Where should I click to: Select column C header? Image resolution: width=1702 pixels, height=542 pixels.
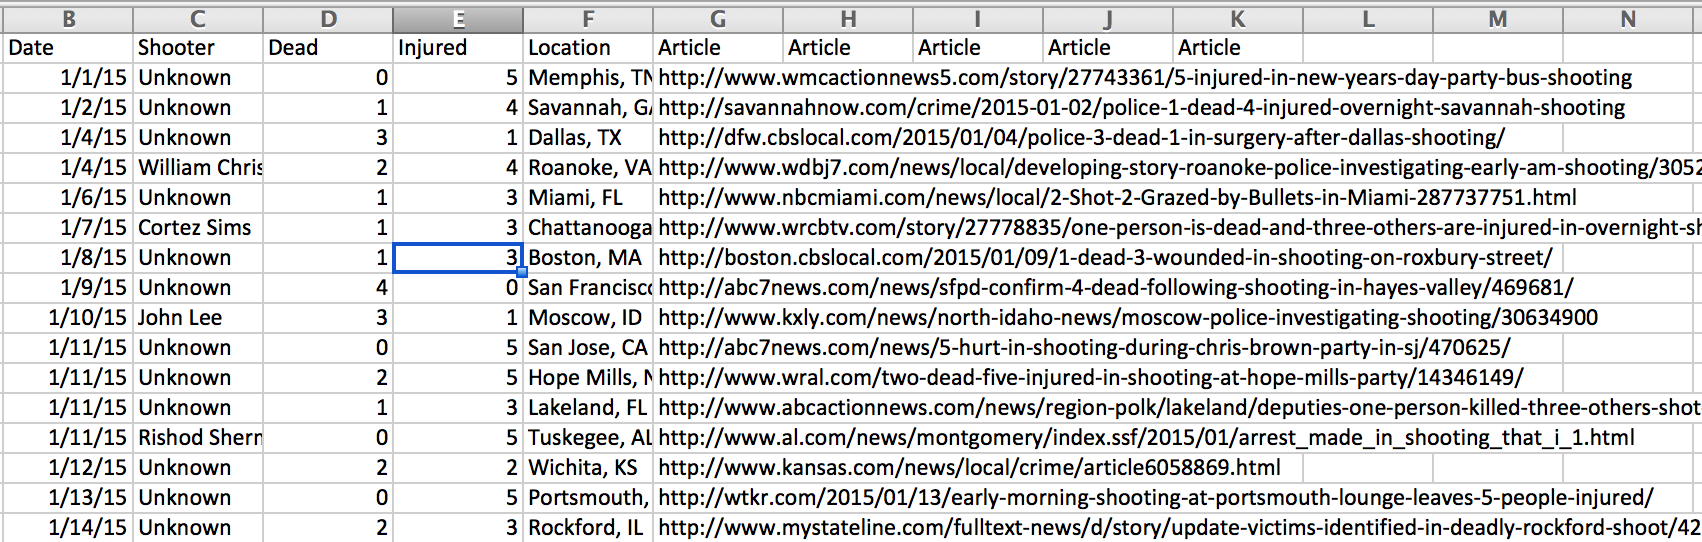click(x=198, y=19)
